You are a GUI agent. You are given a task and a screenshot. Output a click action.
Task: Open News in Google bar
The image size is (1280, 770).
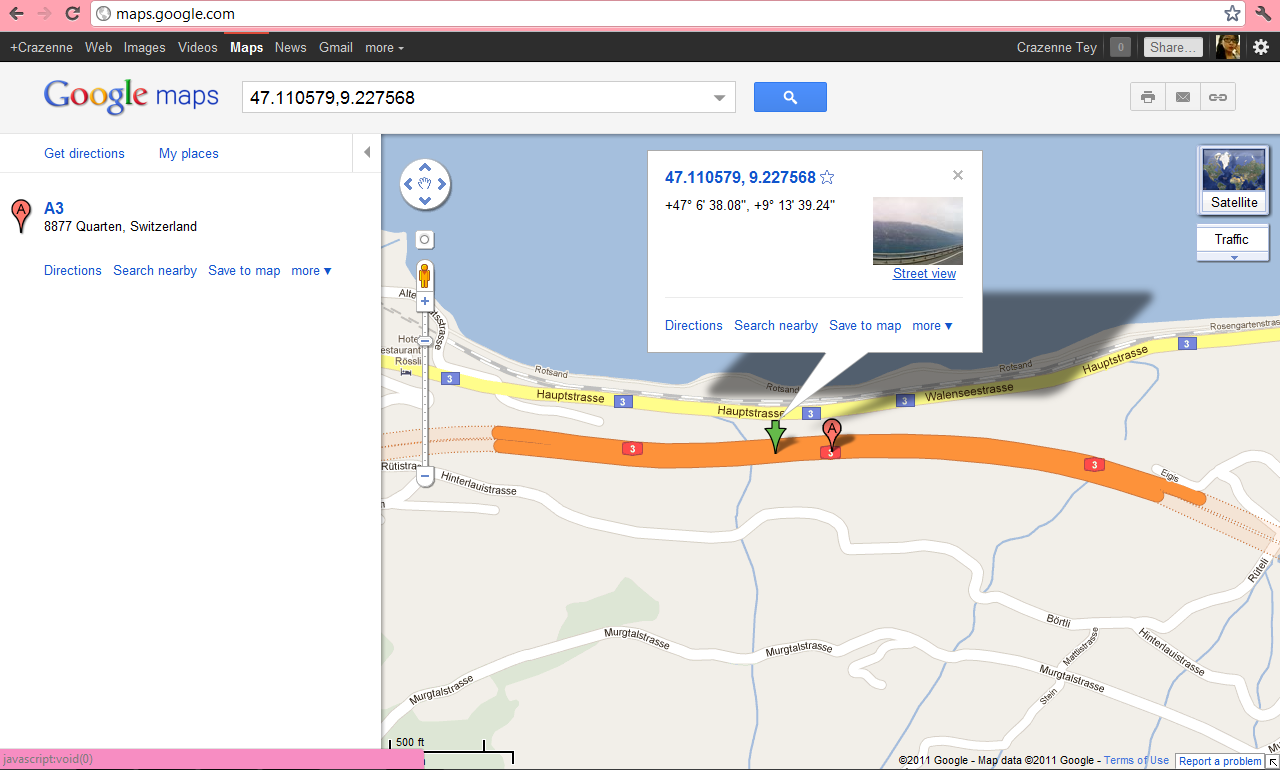pyautogui.click(x=291, y=47)
